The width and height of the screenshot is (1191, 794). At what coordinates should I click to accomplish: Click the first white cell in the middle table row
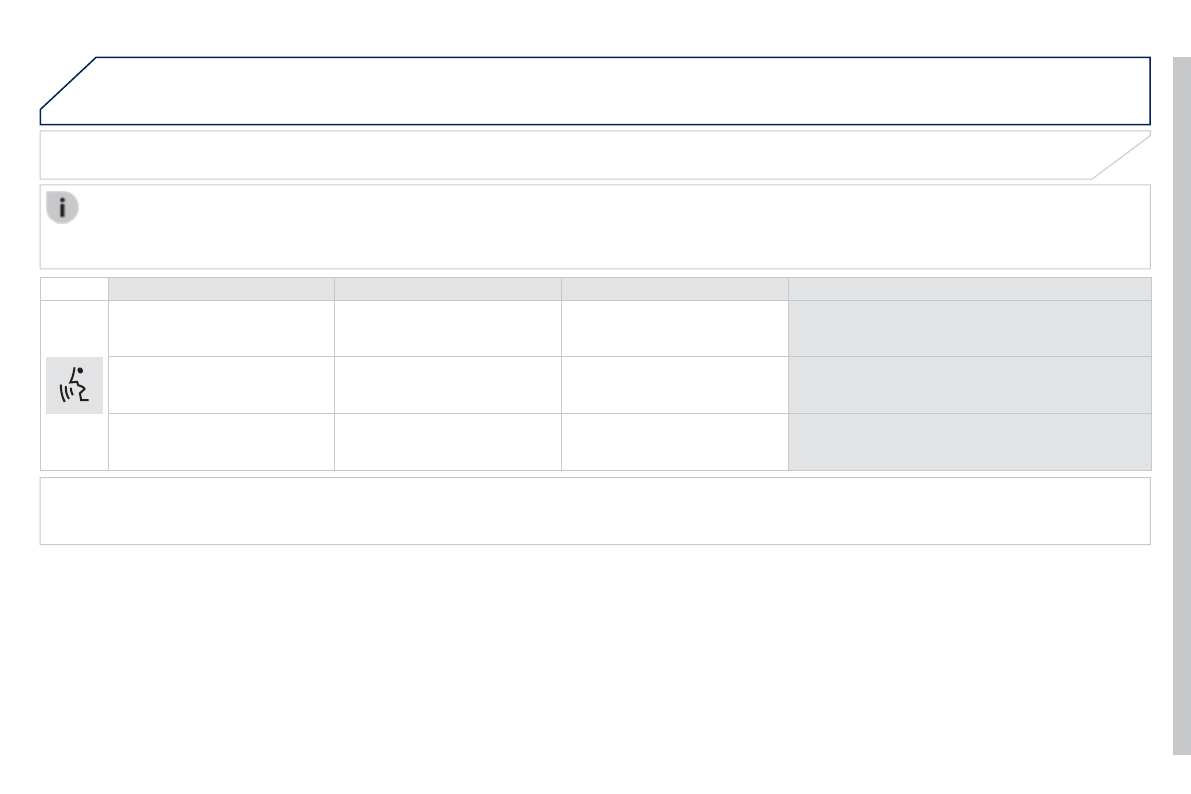pos(221,385)
